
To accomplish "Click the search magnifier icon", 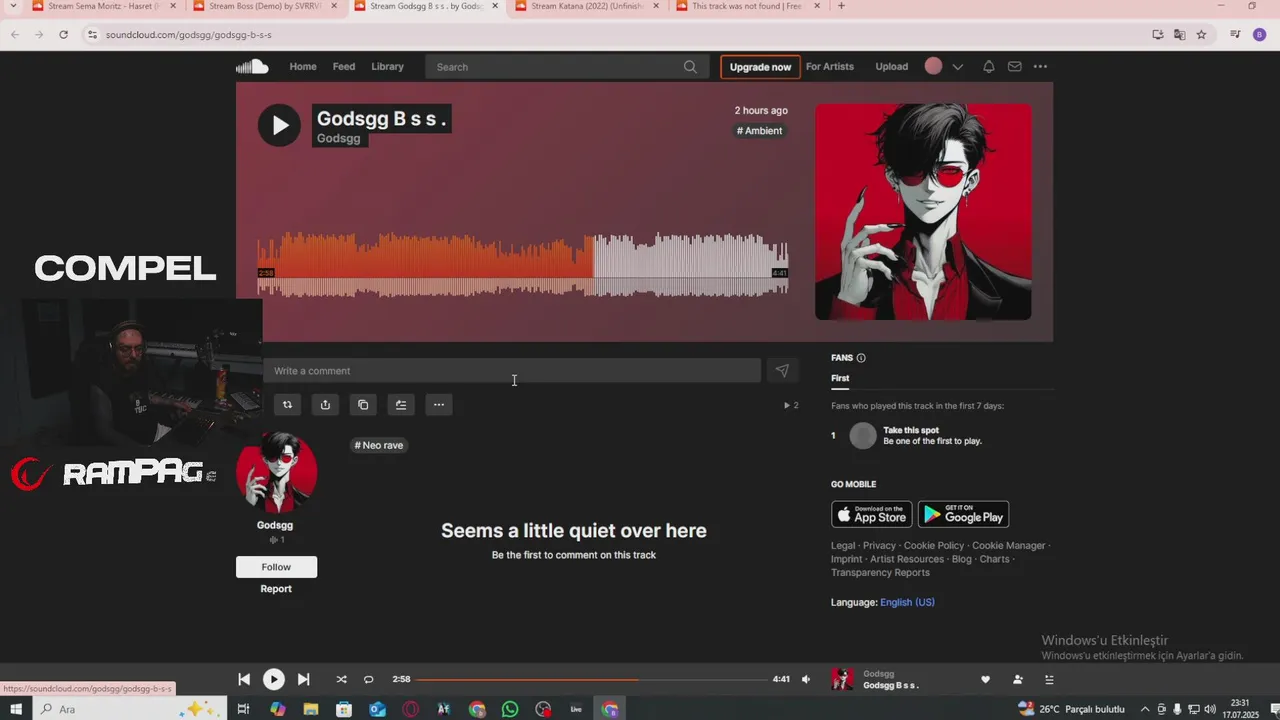I will coord(690,67).
